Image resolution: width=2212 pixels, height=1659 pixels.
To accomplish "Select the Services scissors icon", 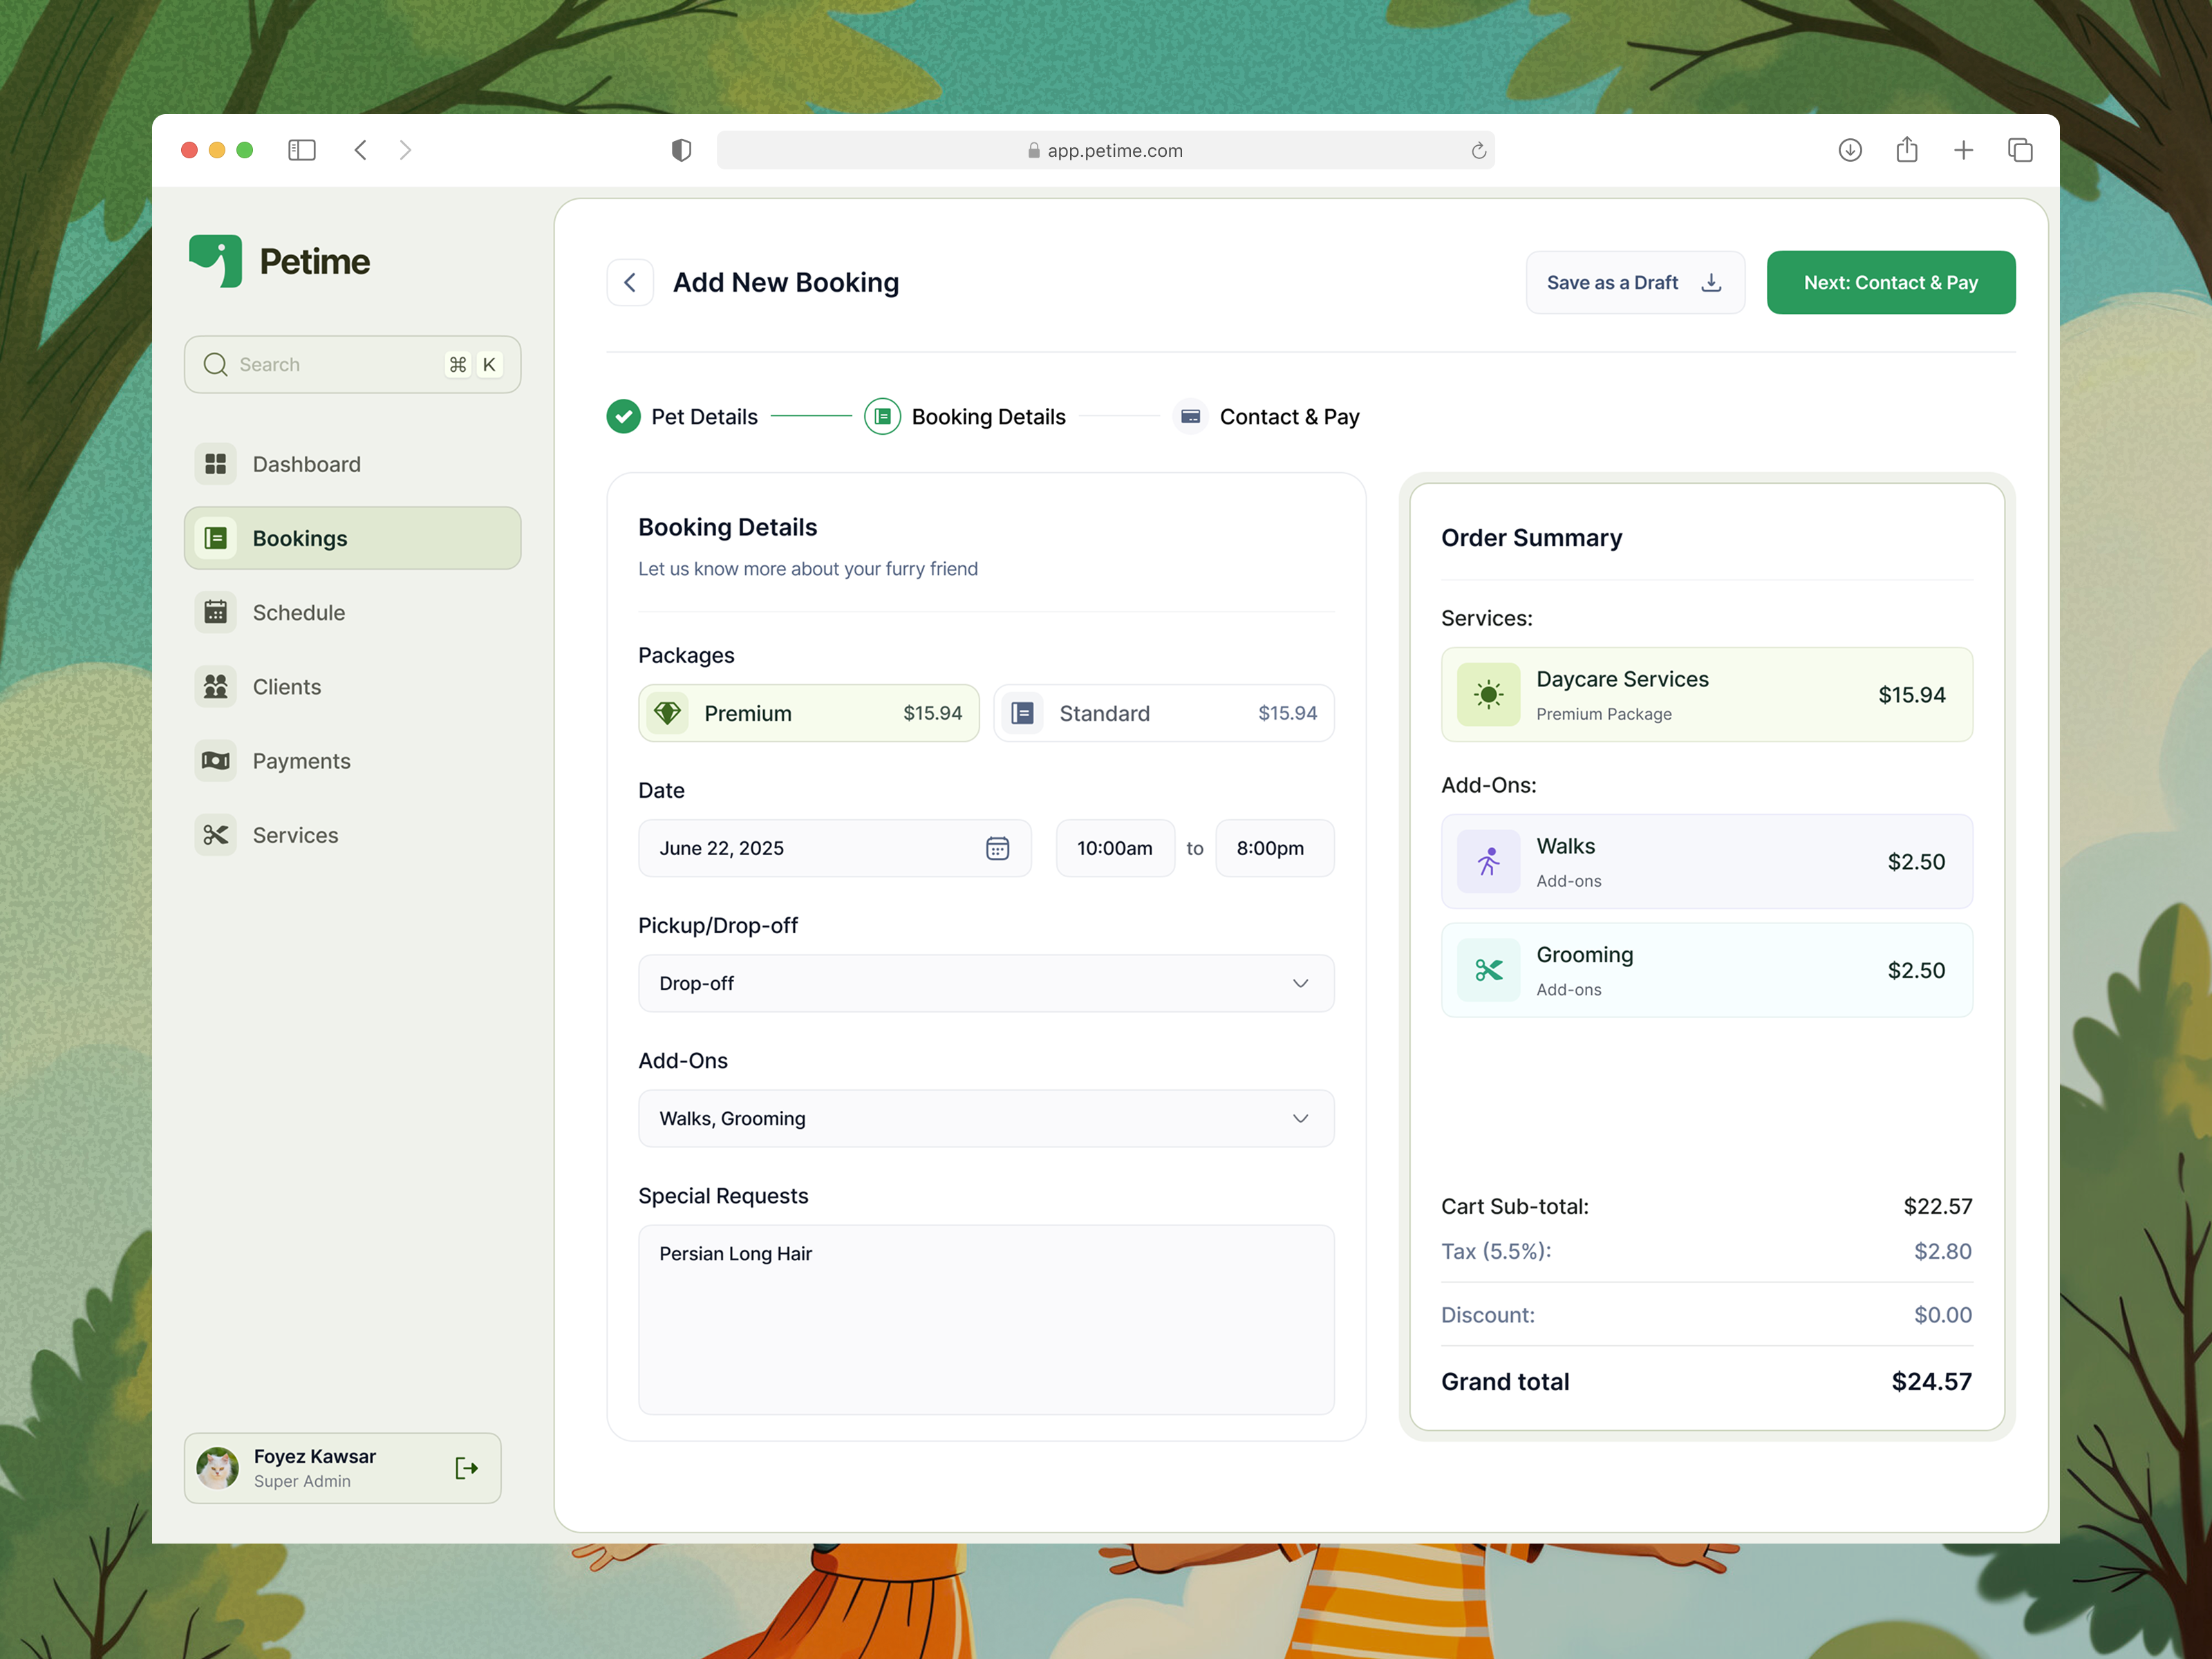I will (x=215, y=834).
